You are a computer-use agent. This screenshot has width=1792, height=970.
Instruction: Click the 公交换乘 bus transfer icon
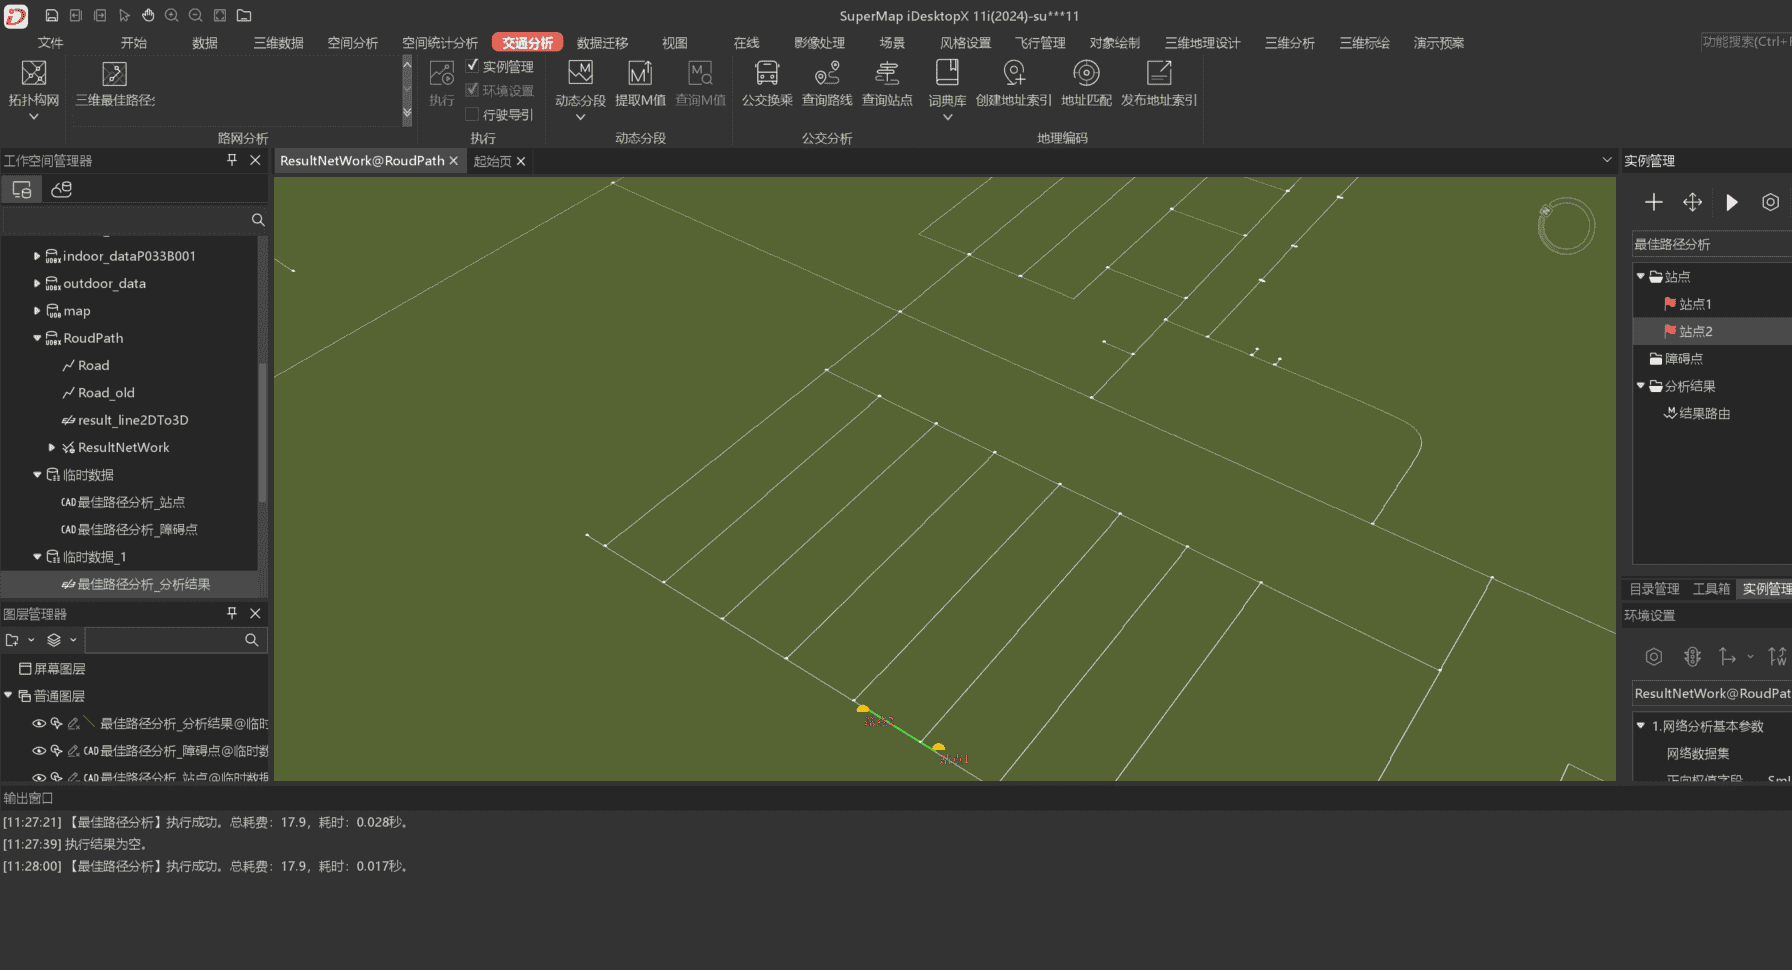(x=767, y=74)
